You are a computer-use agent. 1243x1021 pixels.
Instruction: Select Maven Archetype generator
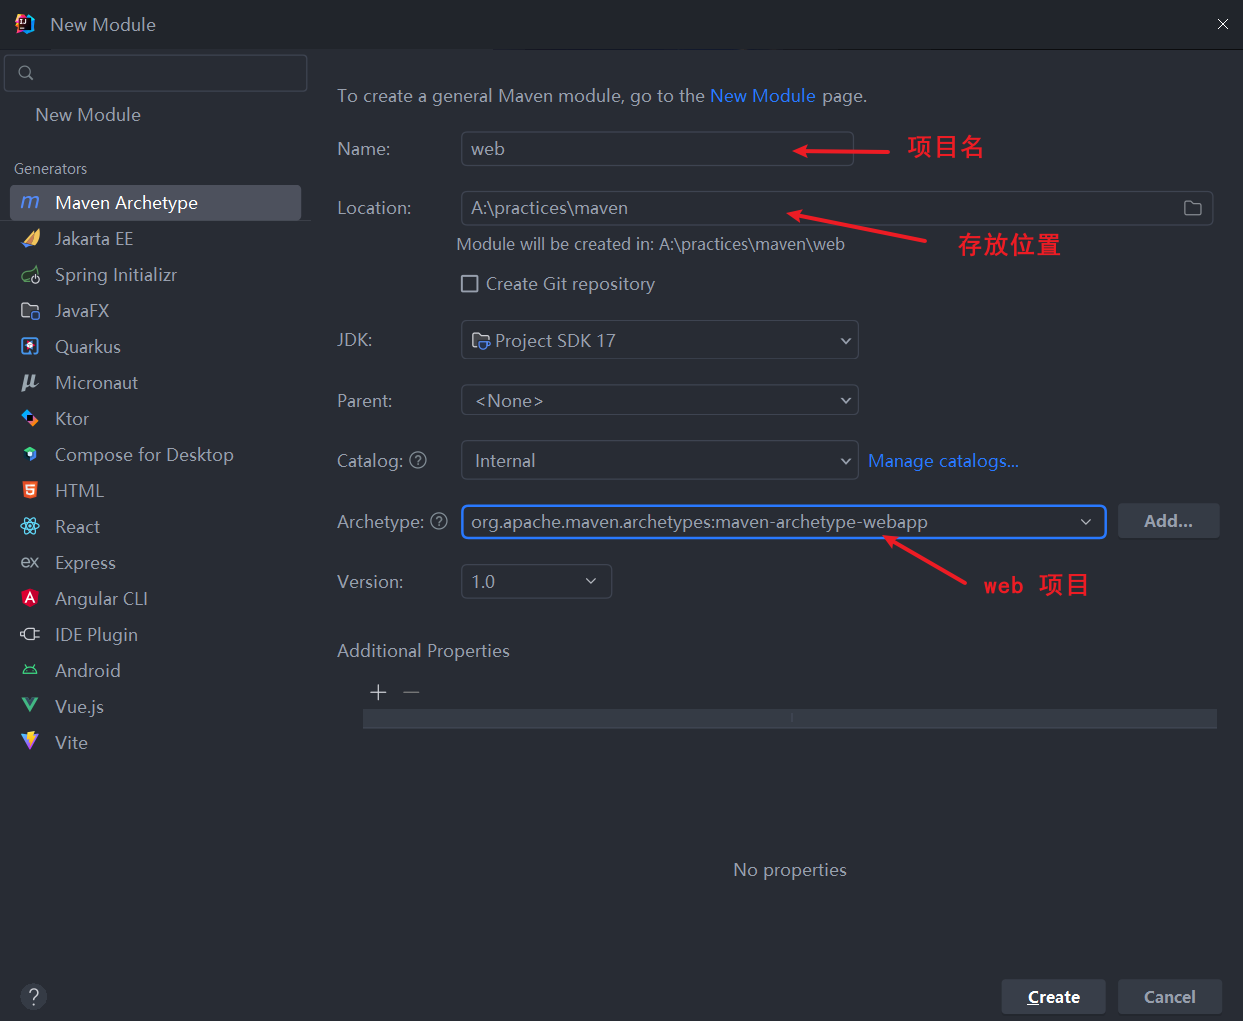155,203
